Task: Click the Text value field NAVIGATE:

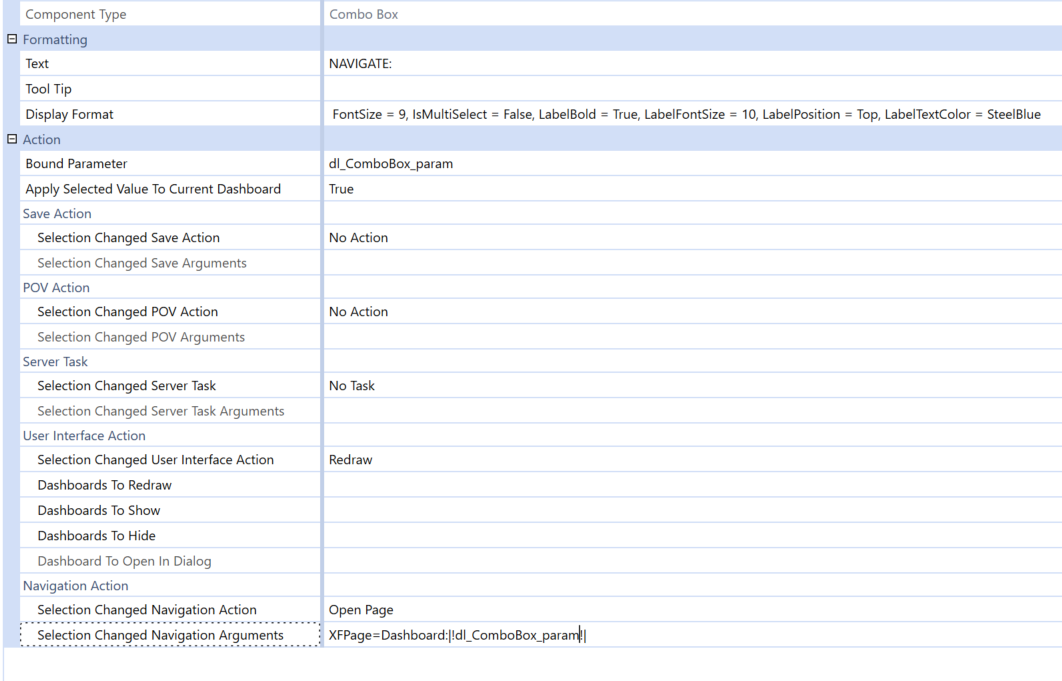Action: 690,64
